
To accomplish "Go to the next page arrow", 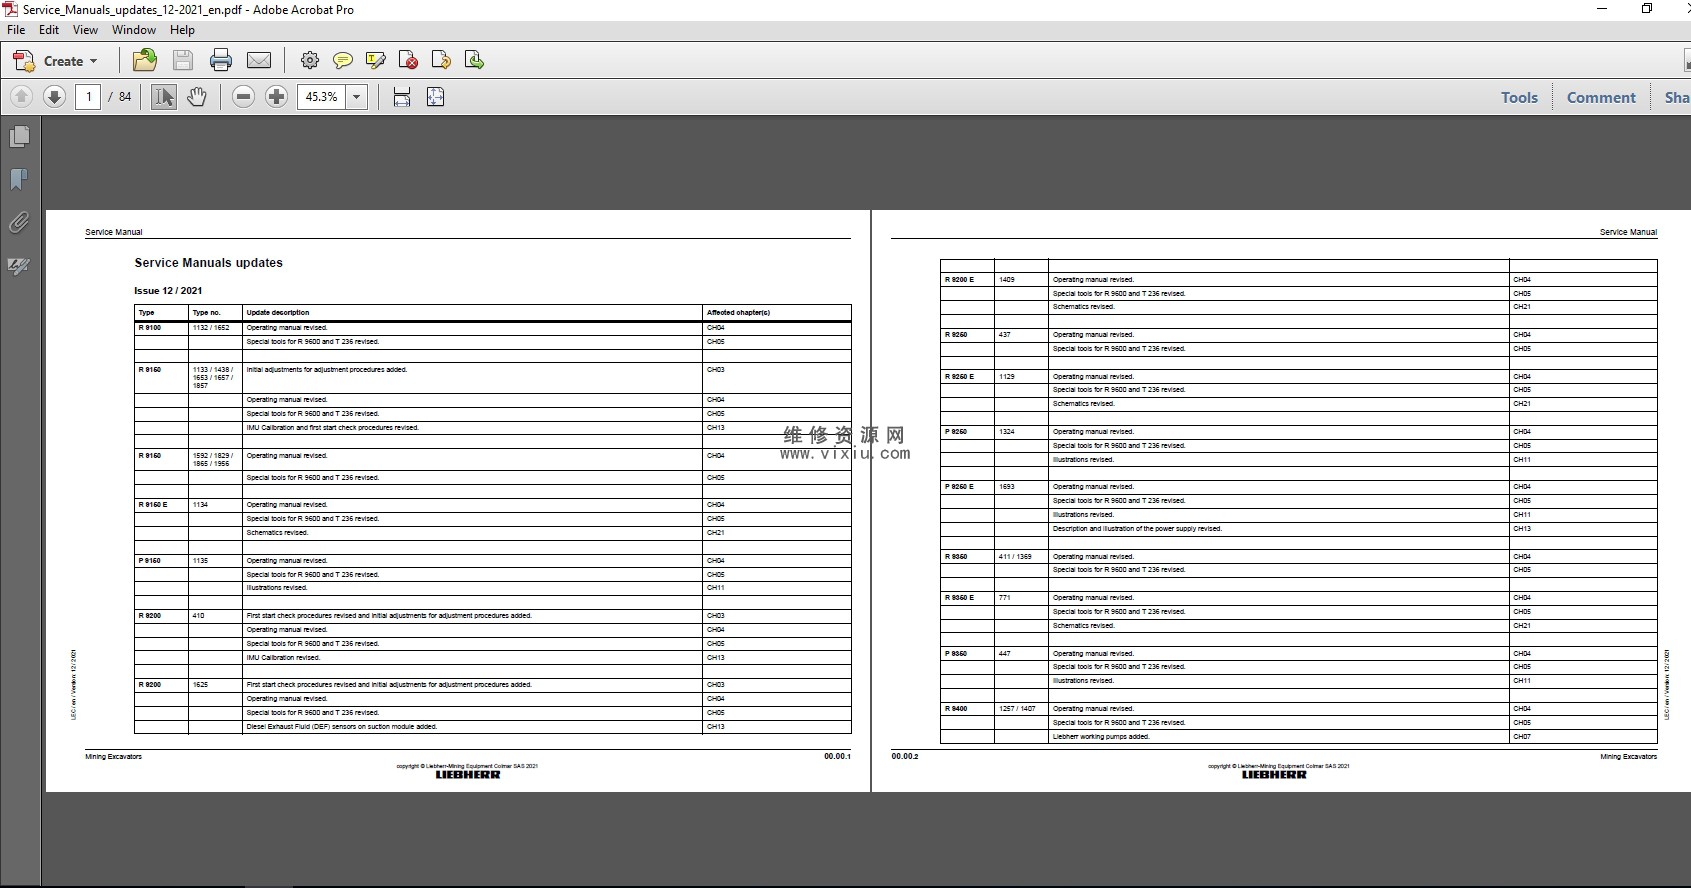I will point(55,97).
